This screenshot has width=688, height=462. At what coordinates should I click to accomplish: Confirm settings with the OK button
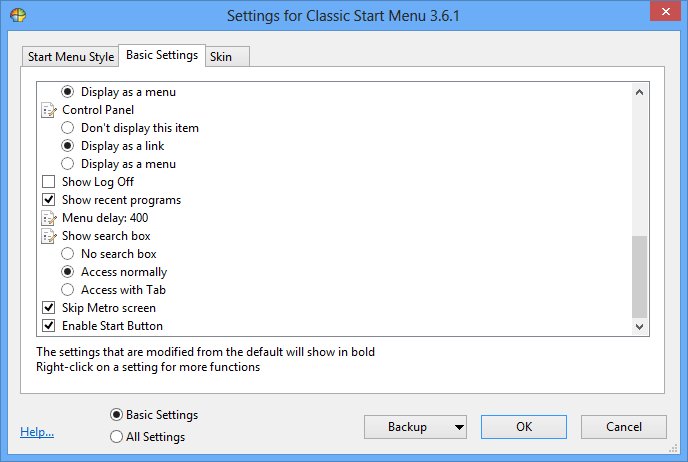524,427
